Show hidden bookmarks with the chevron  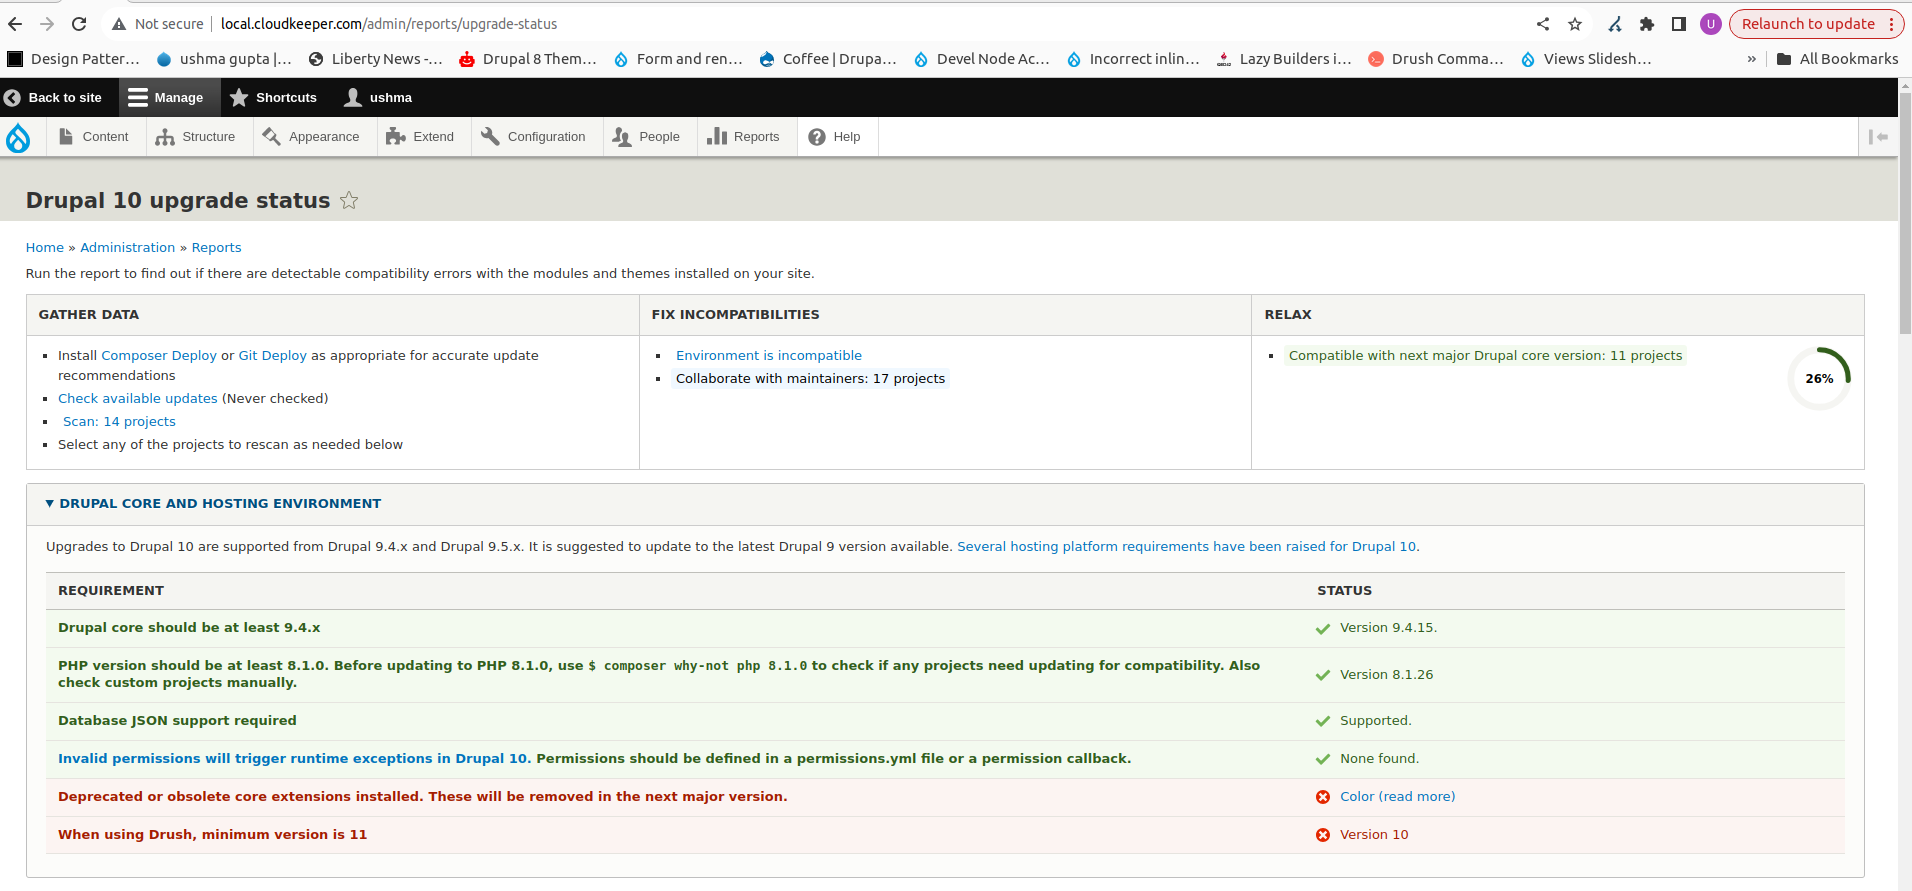click(x=1751, y=59)
